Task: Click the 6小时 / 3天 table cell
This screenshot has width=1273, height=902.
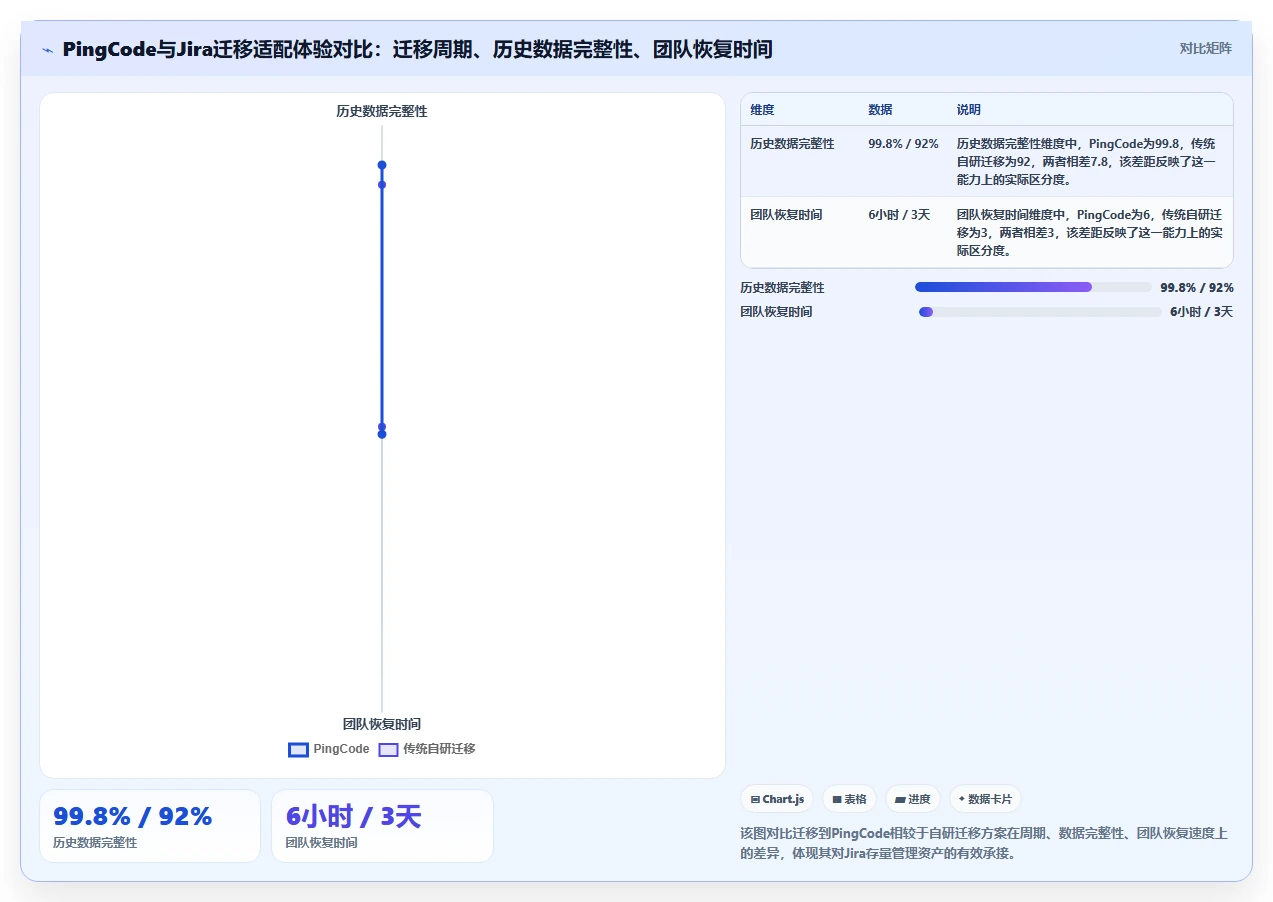Action: click(x=899, y=215)
